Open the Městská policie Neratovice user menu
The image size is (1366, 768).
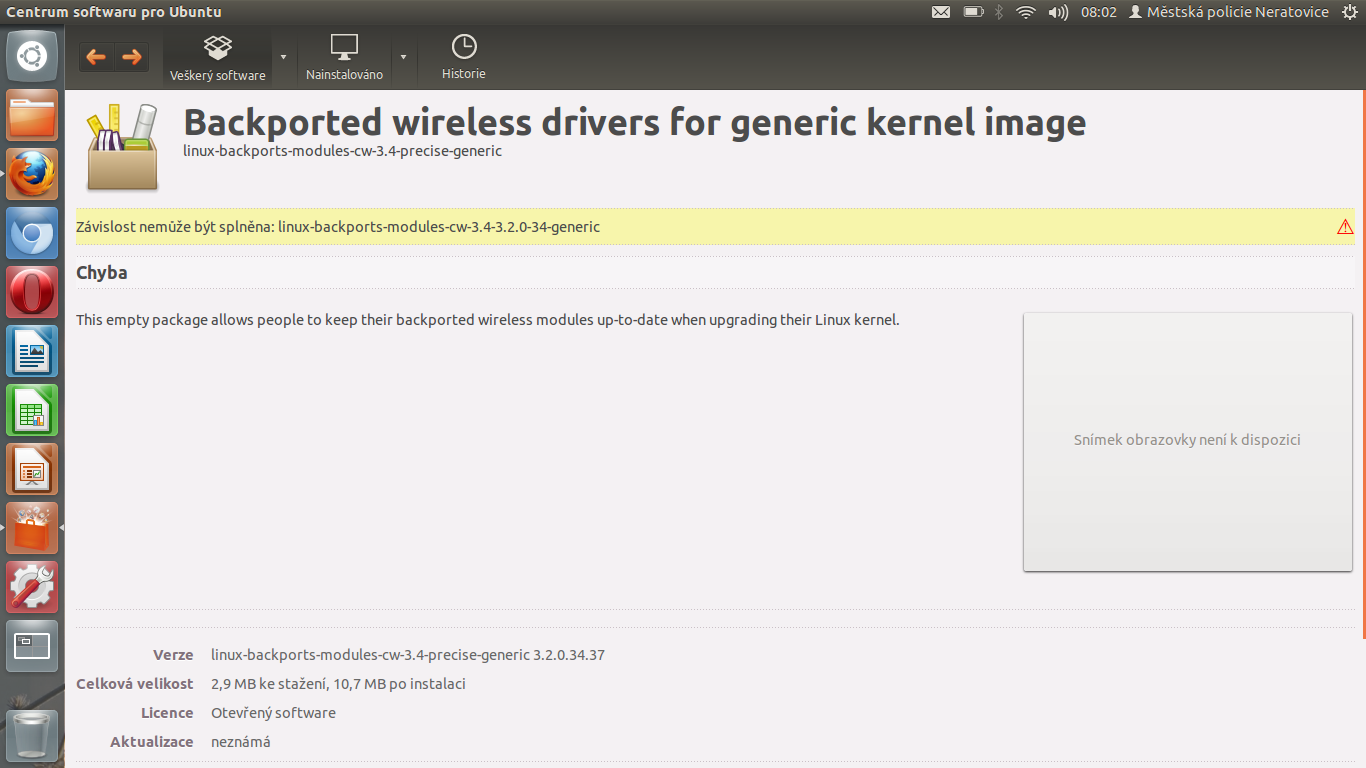(1229, 12)
